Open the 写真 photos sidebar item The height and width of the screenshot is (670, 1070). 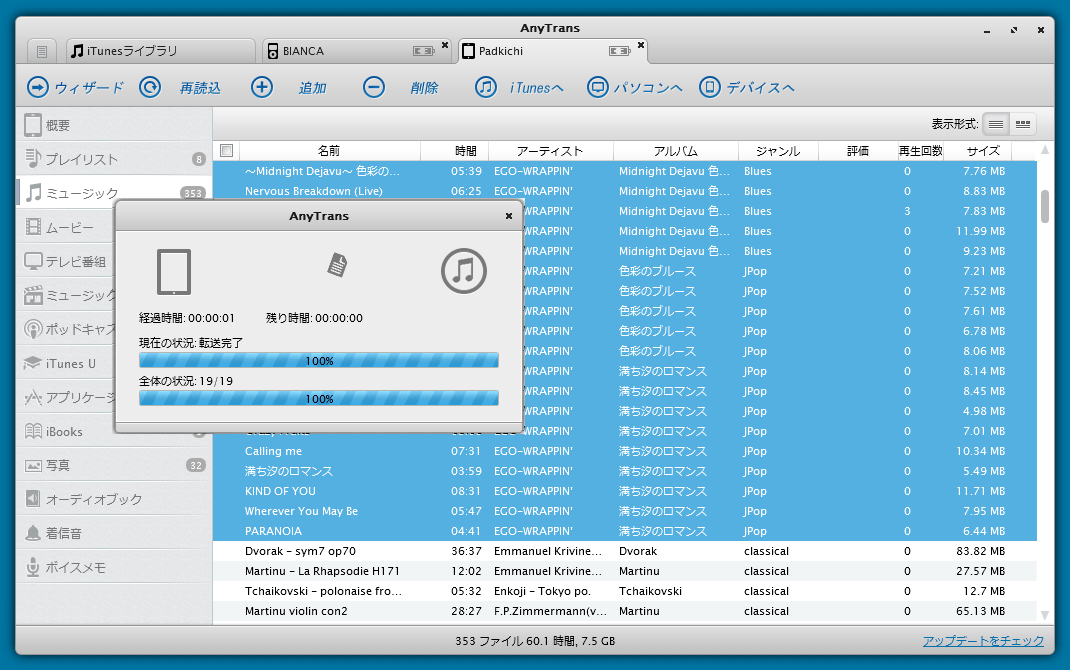[114, 465]
